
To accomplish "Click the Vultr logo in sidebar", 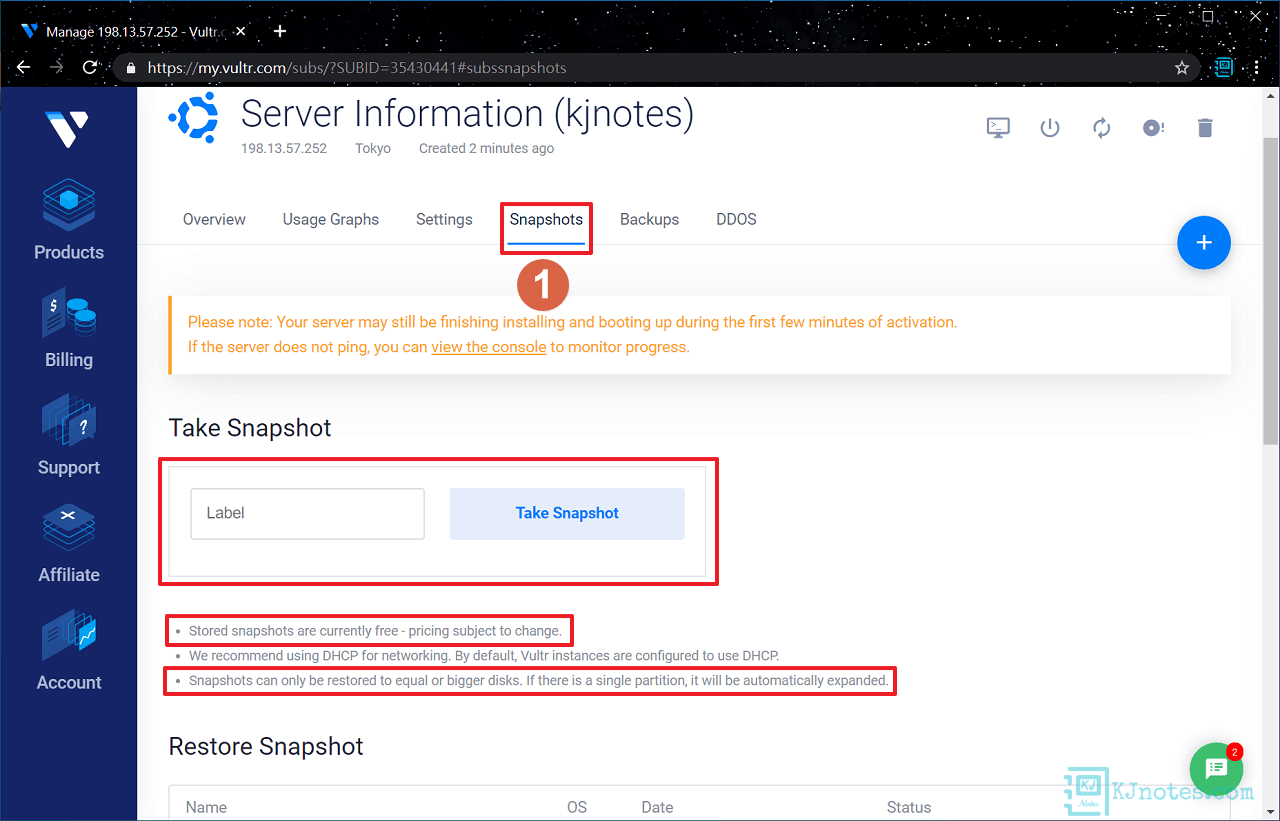I will pos(68,127).
